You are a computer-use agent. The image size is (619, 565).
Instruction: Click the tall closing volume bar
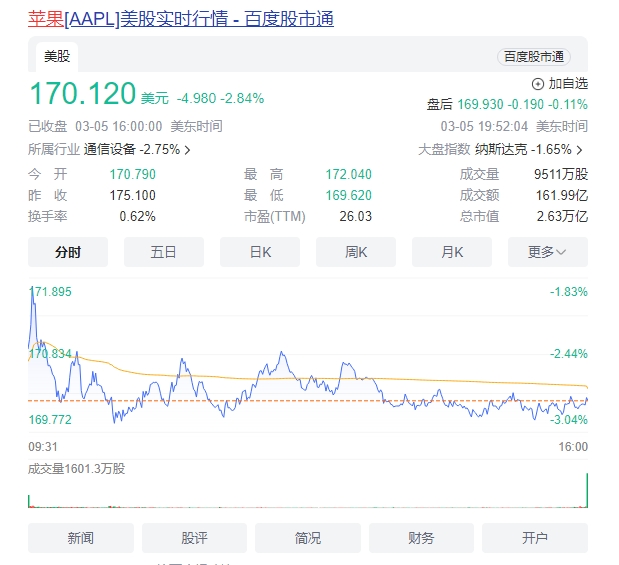(x=587, y=490)
